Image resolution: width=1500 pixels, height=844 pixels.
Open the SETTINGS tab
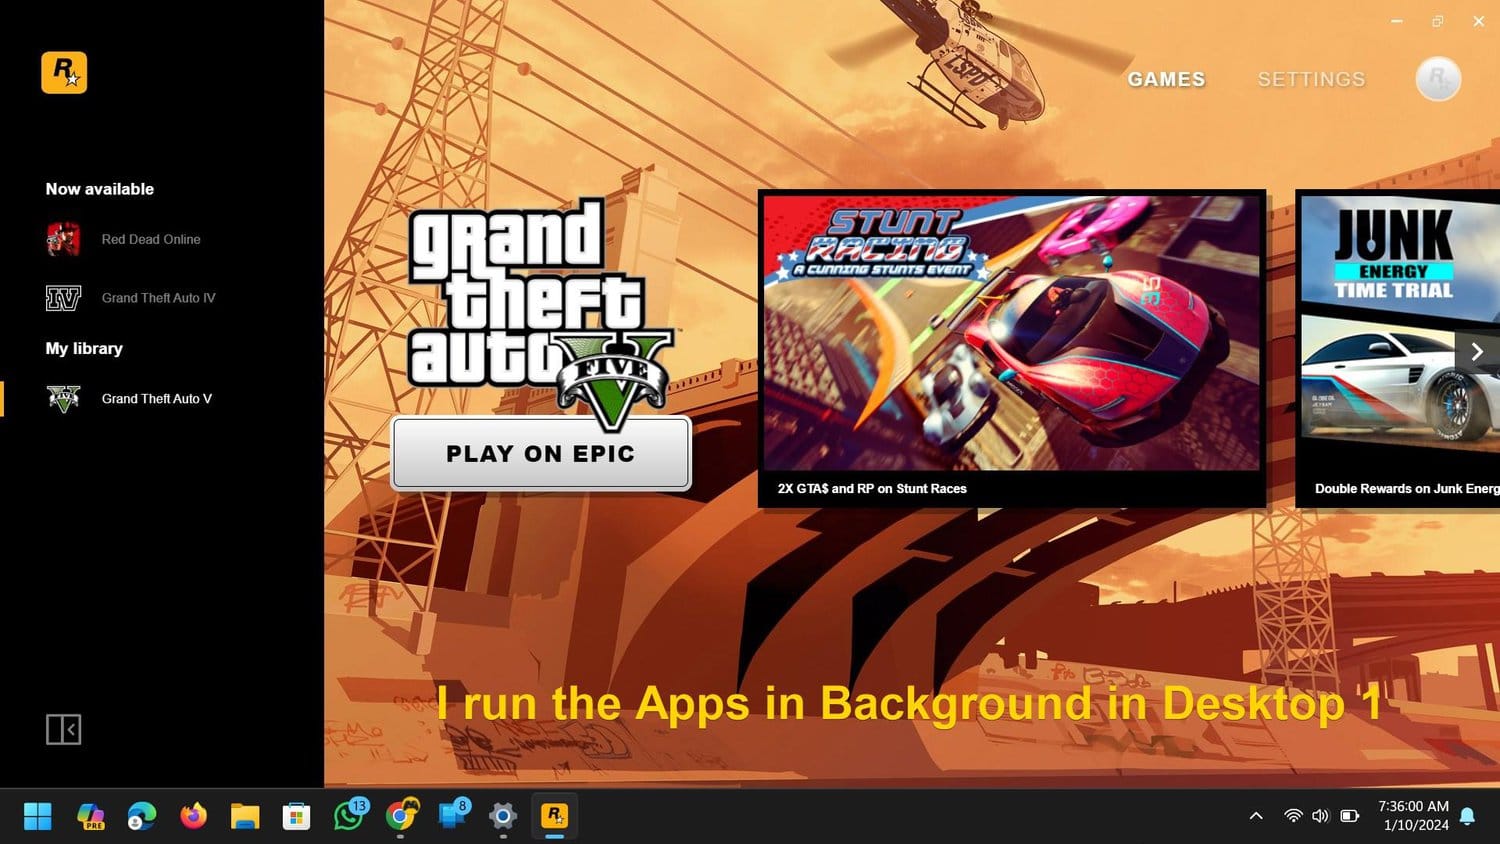pos(1311,79)
